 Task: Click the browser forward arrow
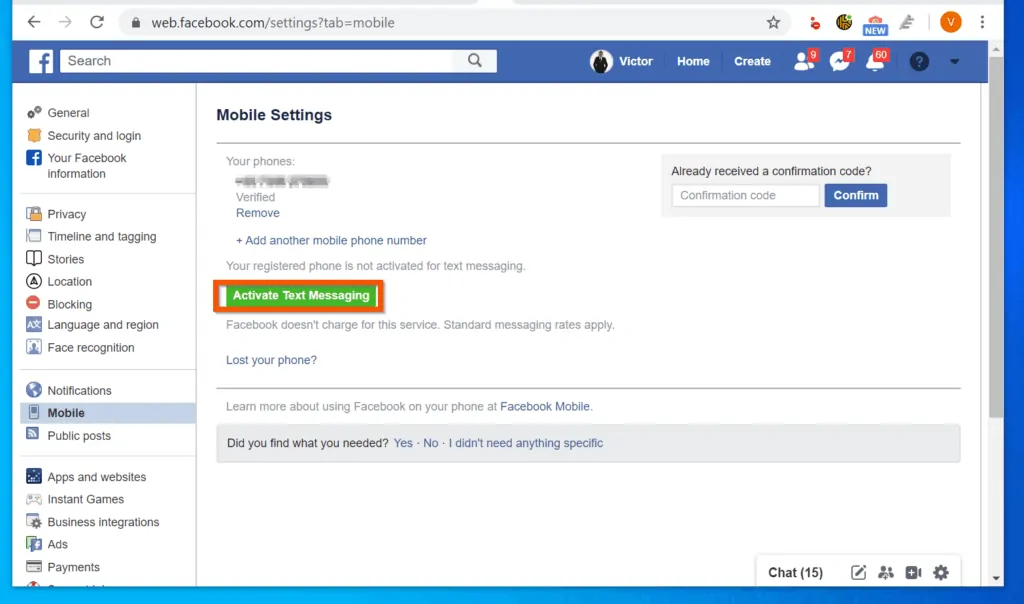coord(65,22)
